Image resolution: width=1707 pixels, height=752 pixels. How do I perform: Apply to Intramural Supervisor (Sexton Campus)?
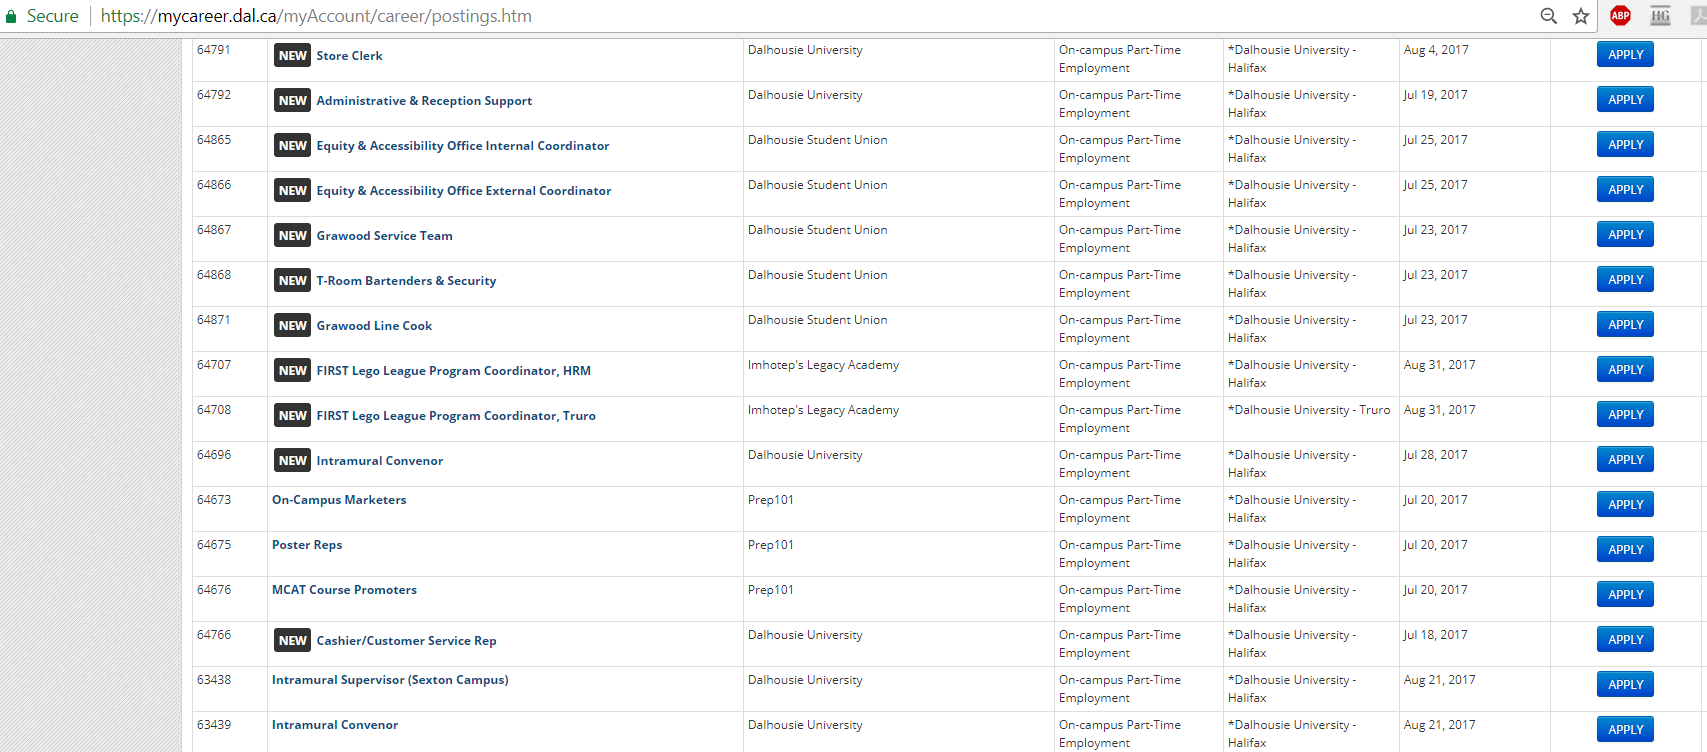coord(1625,685)
